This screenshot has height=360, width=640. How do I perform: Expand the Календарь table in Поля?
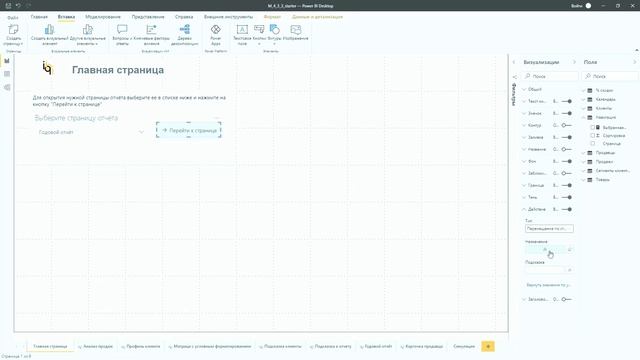tap(584, 100)
